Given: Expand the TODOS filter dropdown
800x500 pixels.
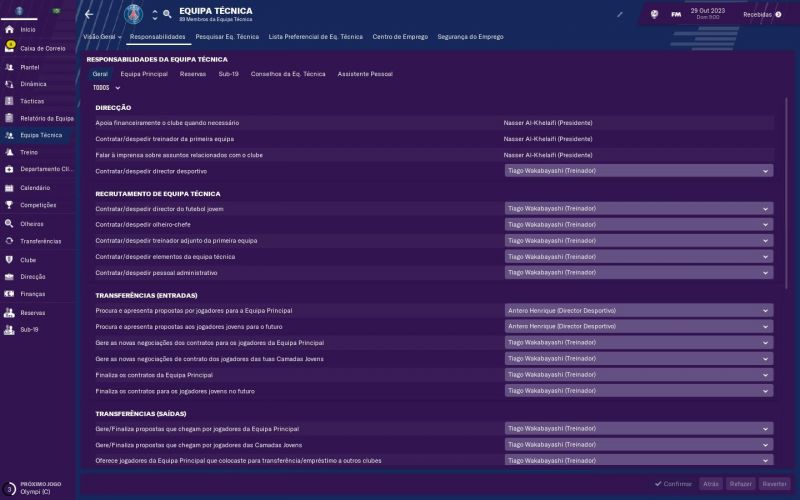Looking at the screenshot, I should (106, 88).
